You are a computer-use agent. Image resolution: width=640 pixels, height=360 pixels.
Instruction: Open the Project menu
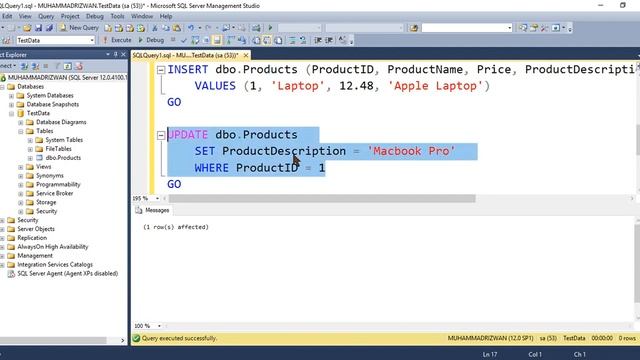coord(70,16)
